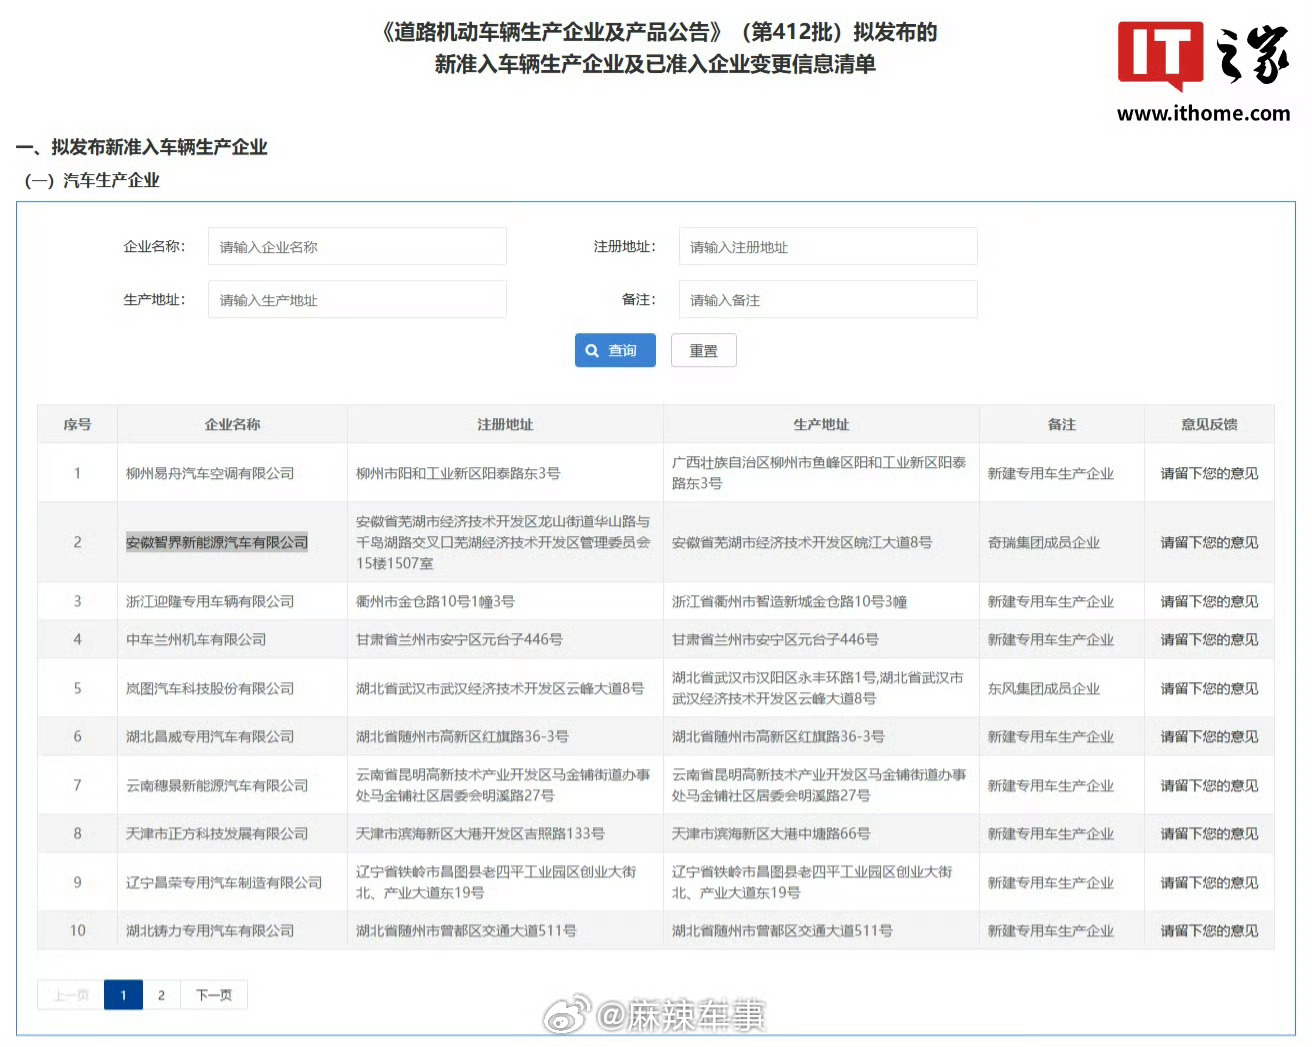Open feedback link for 柳州易舟汽车空调有限公司

point(1209,473)
